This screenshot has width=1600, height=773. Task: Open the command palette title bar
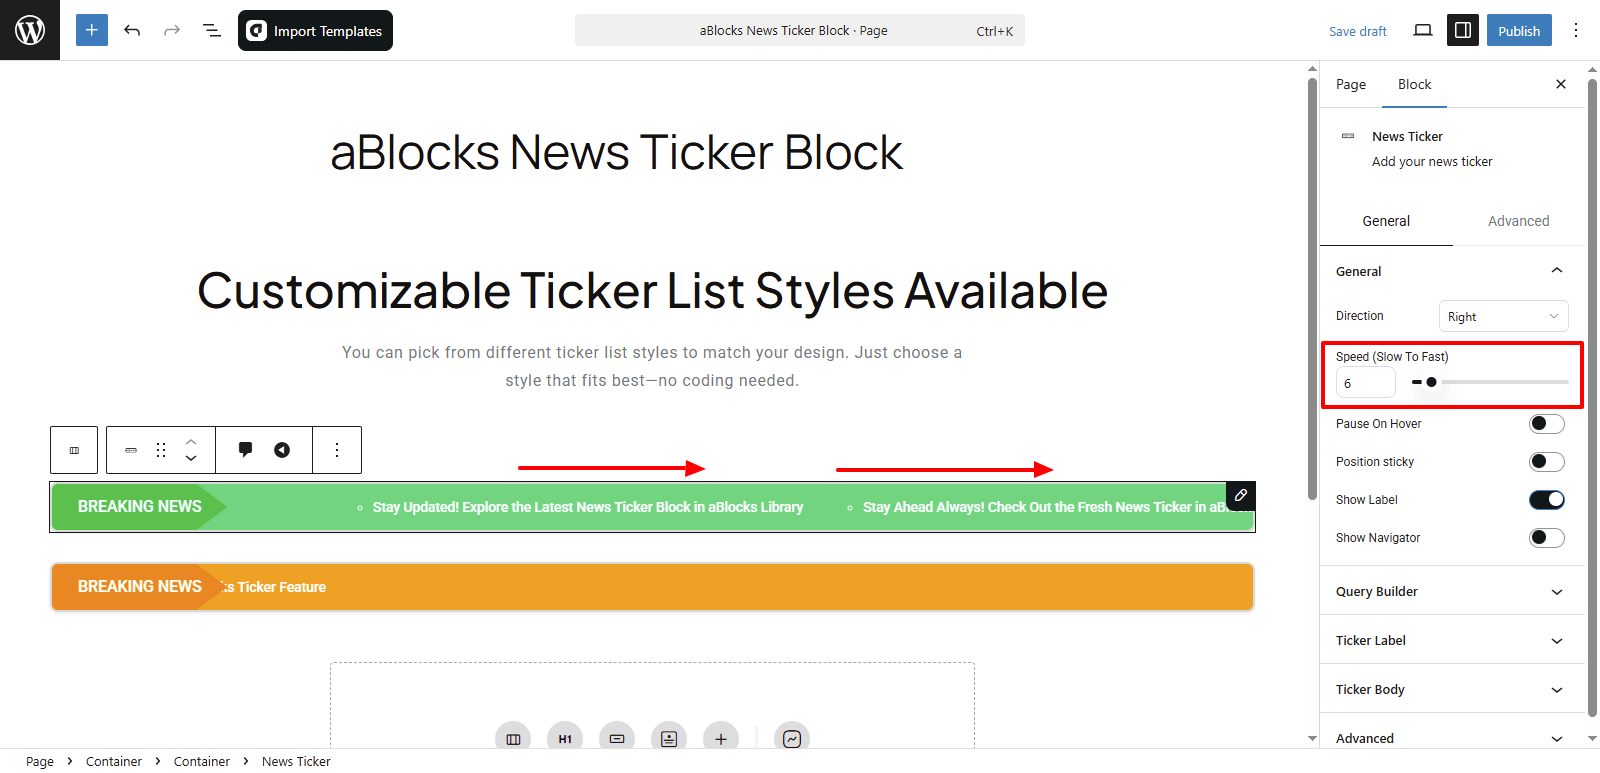(800, 30)
